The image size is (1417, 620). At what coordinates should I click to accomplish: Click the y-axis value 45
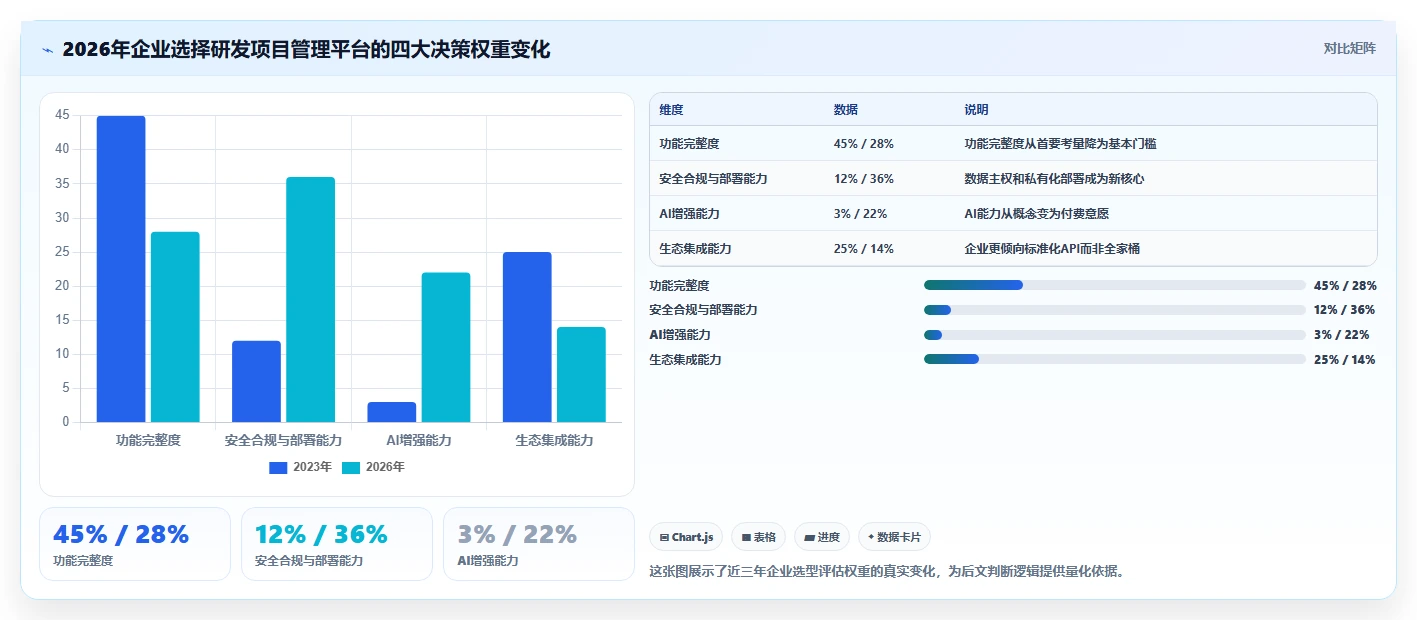63,115
